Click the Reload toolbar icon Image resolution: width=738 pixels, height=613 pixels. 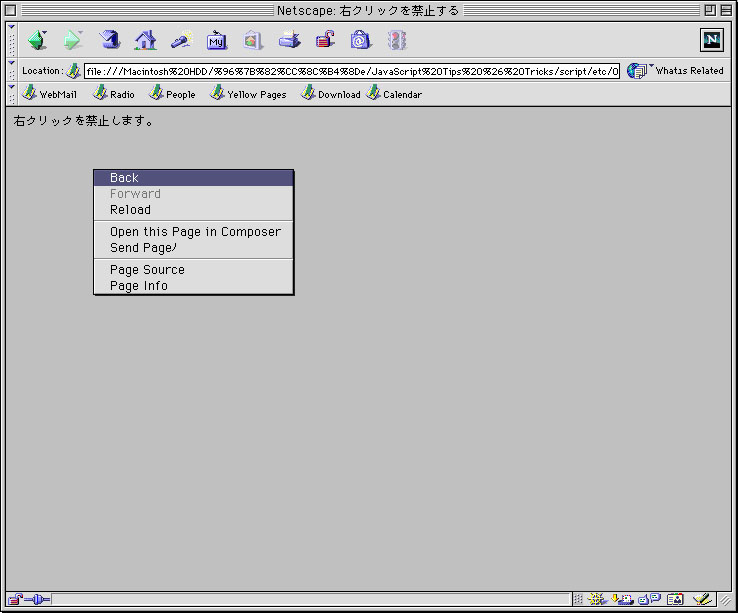click(109, 40)
